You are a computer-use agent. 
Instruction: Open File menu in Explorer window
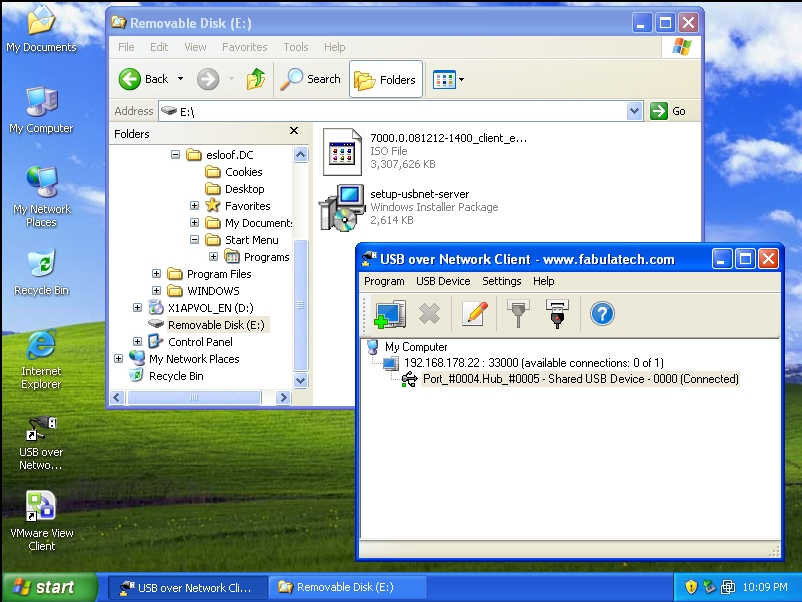(126, 47)
